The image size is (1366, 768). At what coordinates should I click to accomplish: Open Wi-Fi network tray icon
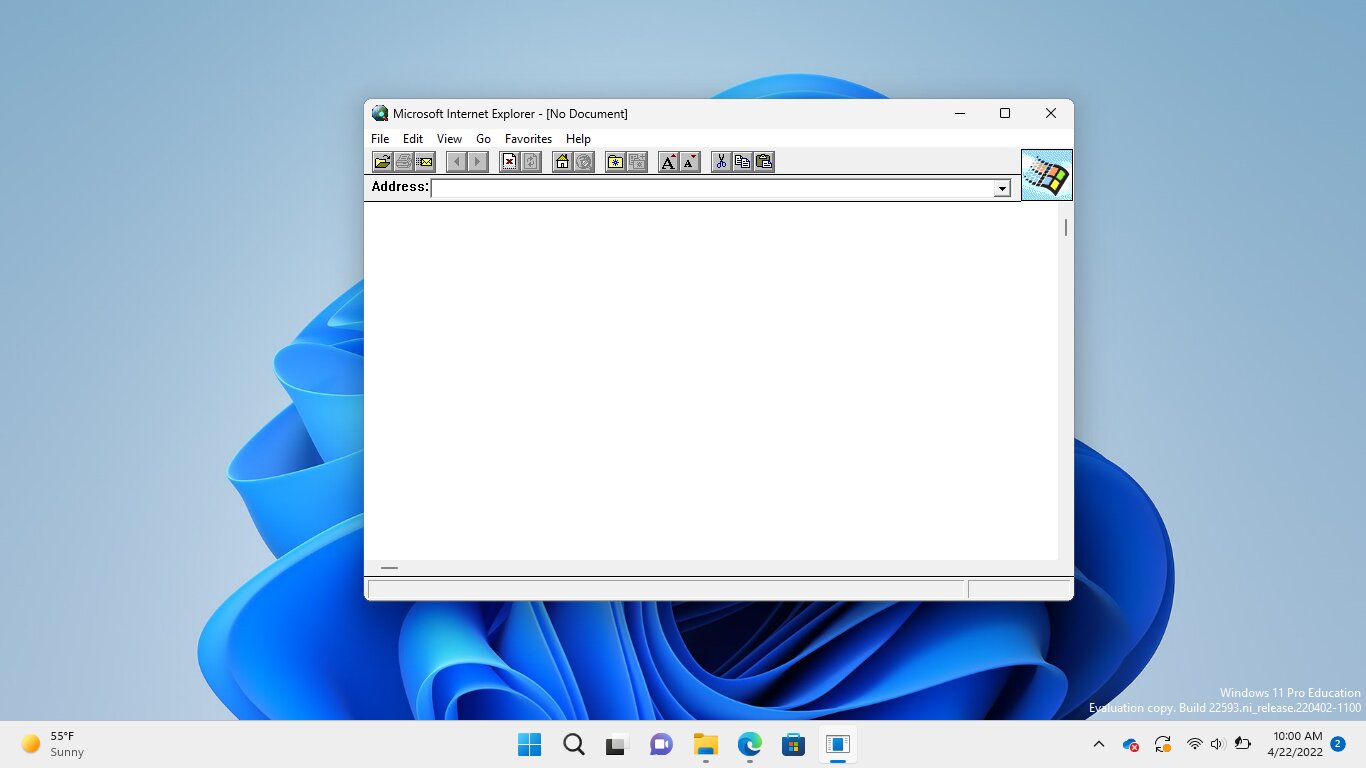point(1194,744)
